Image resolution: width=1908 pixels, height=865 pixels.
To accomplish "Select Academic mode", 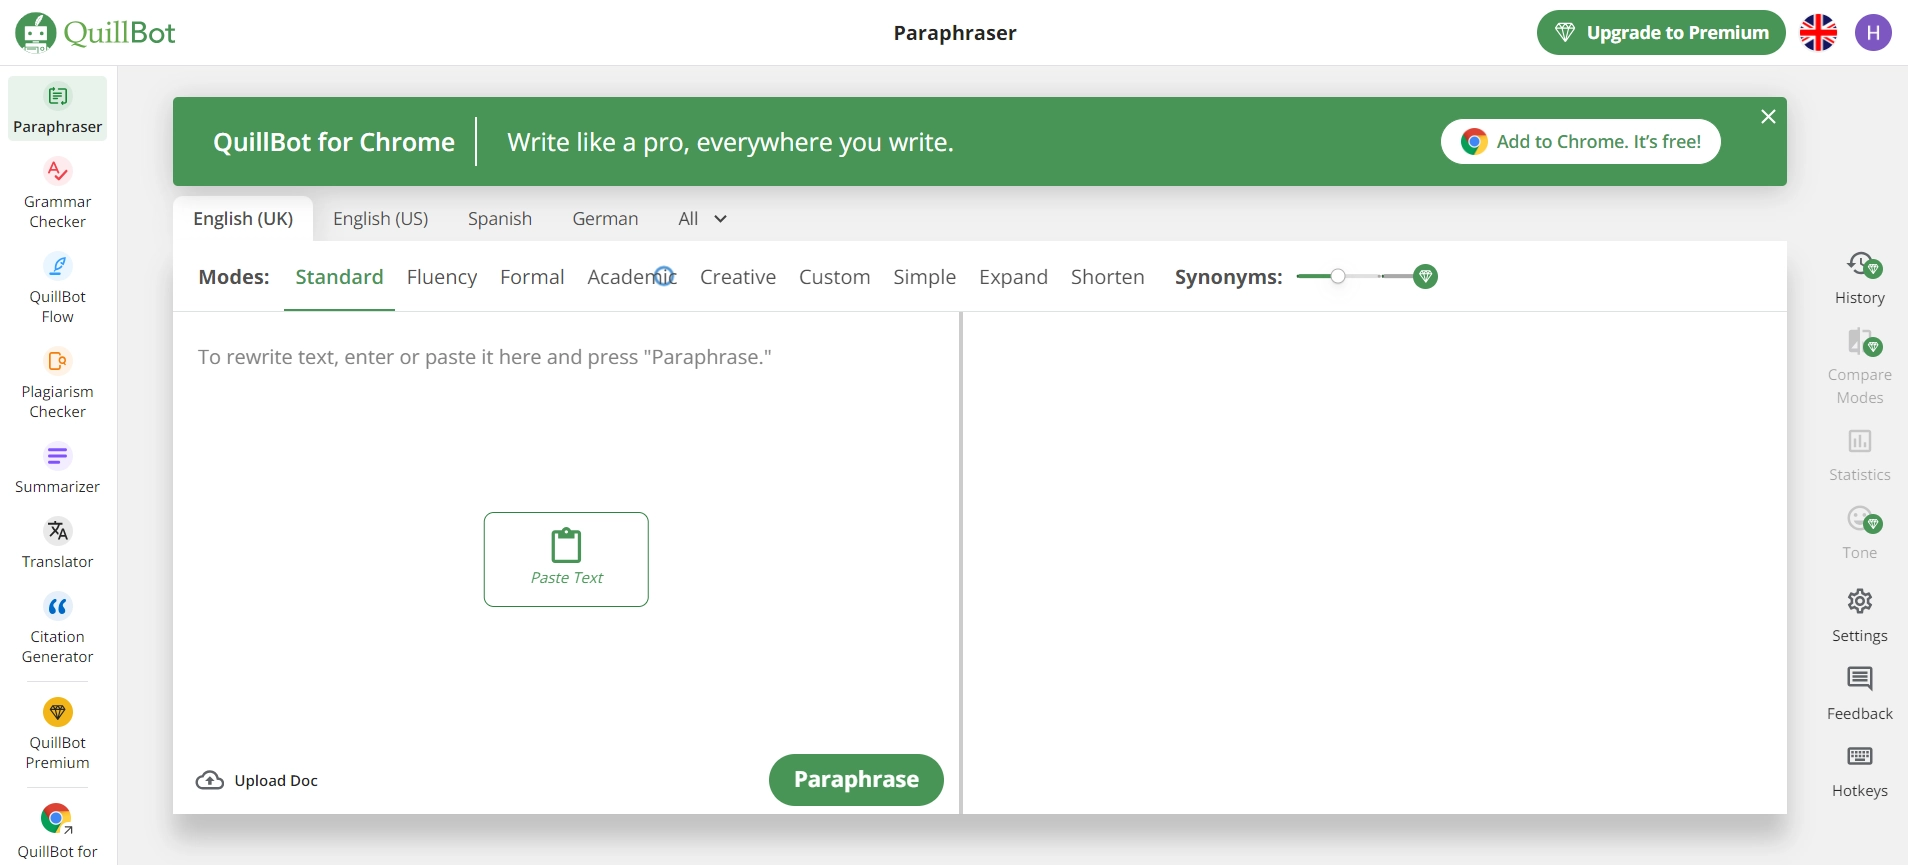I will [x=632, y=277].
